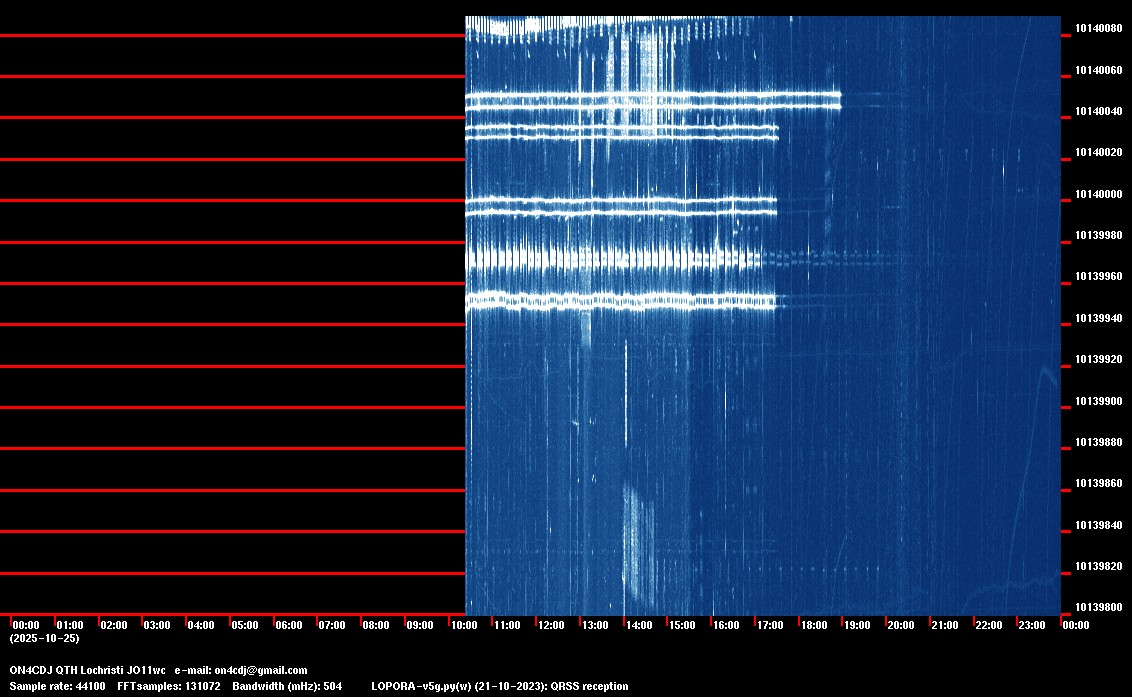1132x697 pixels.
Task: Click the 11:00 time axis label
Action: click(507, 625)
